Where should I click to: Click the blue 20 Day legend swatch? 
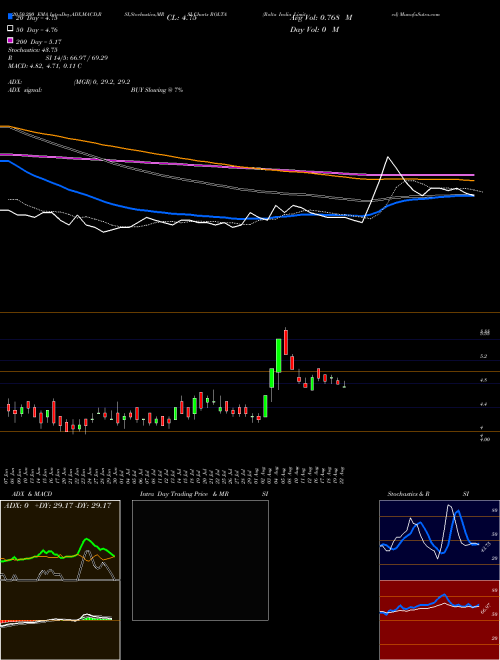pos(10,18)
